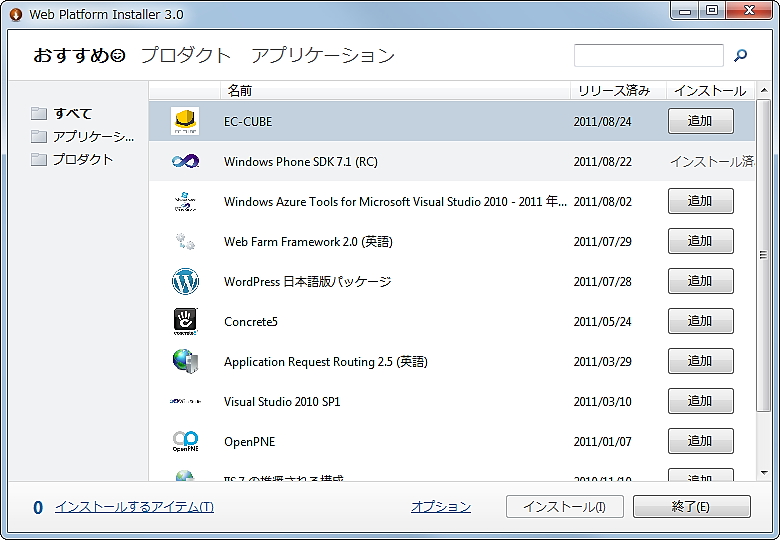Sort by the インストール column header
Viewport: 780px width, 540px height.
710,91
